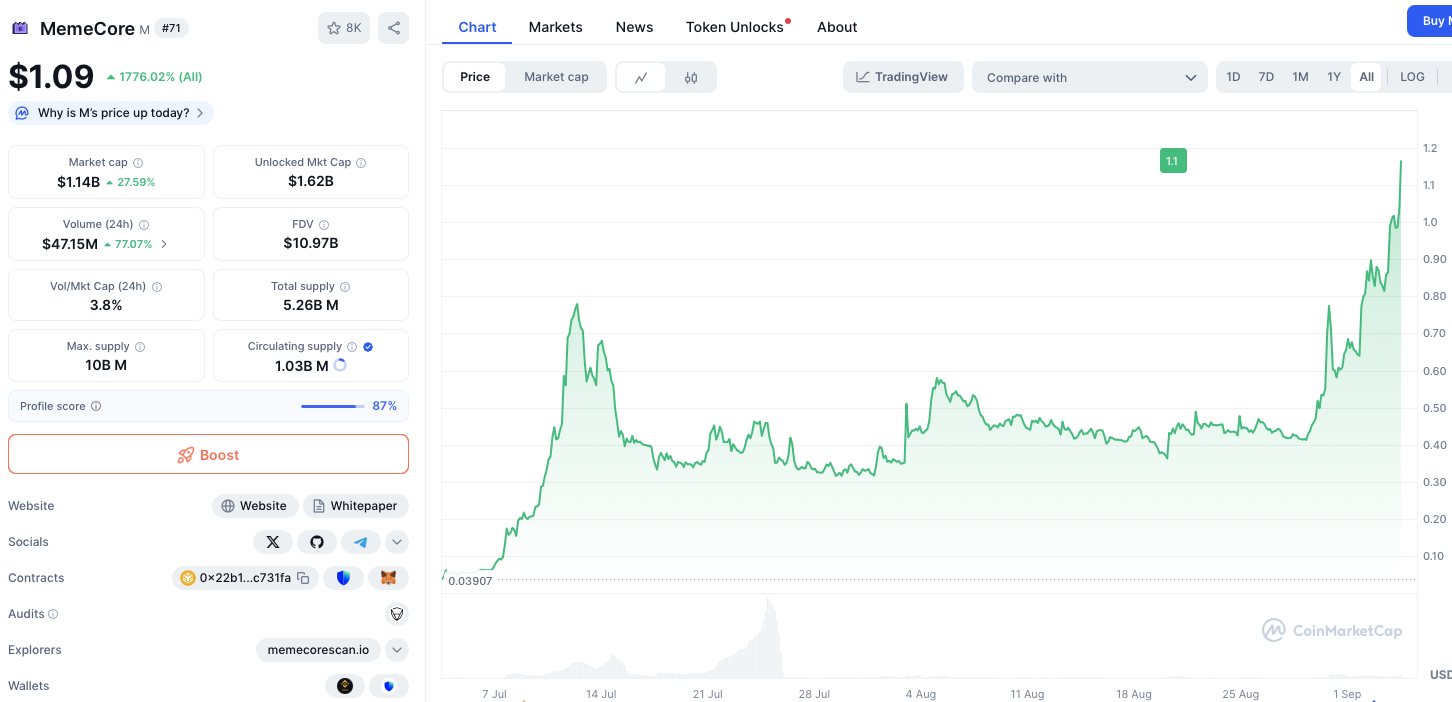
Task: Click the 87% profile score value
Action: [385, 406]
